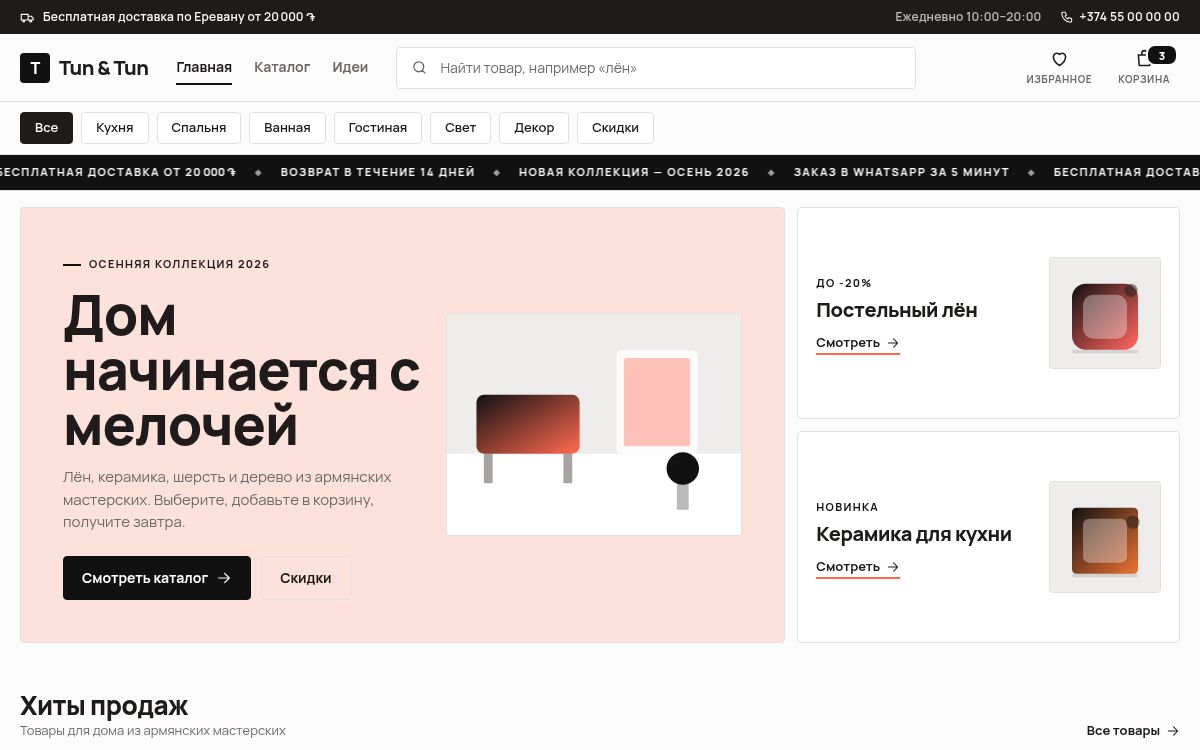Filter by Свет category
This screenshot has height=750, width=1200.
coord(461,128)
